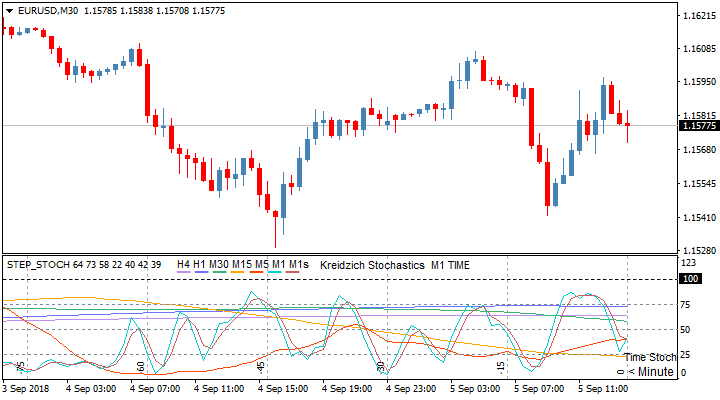The width and height of the screenshot is (720, 400).
Task: Click the 4 Sep 07:00 time label
Action: 155,389
